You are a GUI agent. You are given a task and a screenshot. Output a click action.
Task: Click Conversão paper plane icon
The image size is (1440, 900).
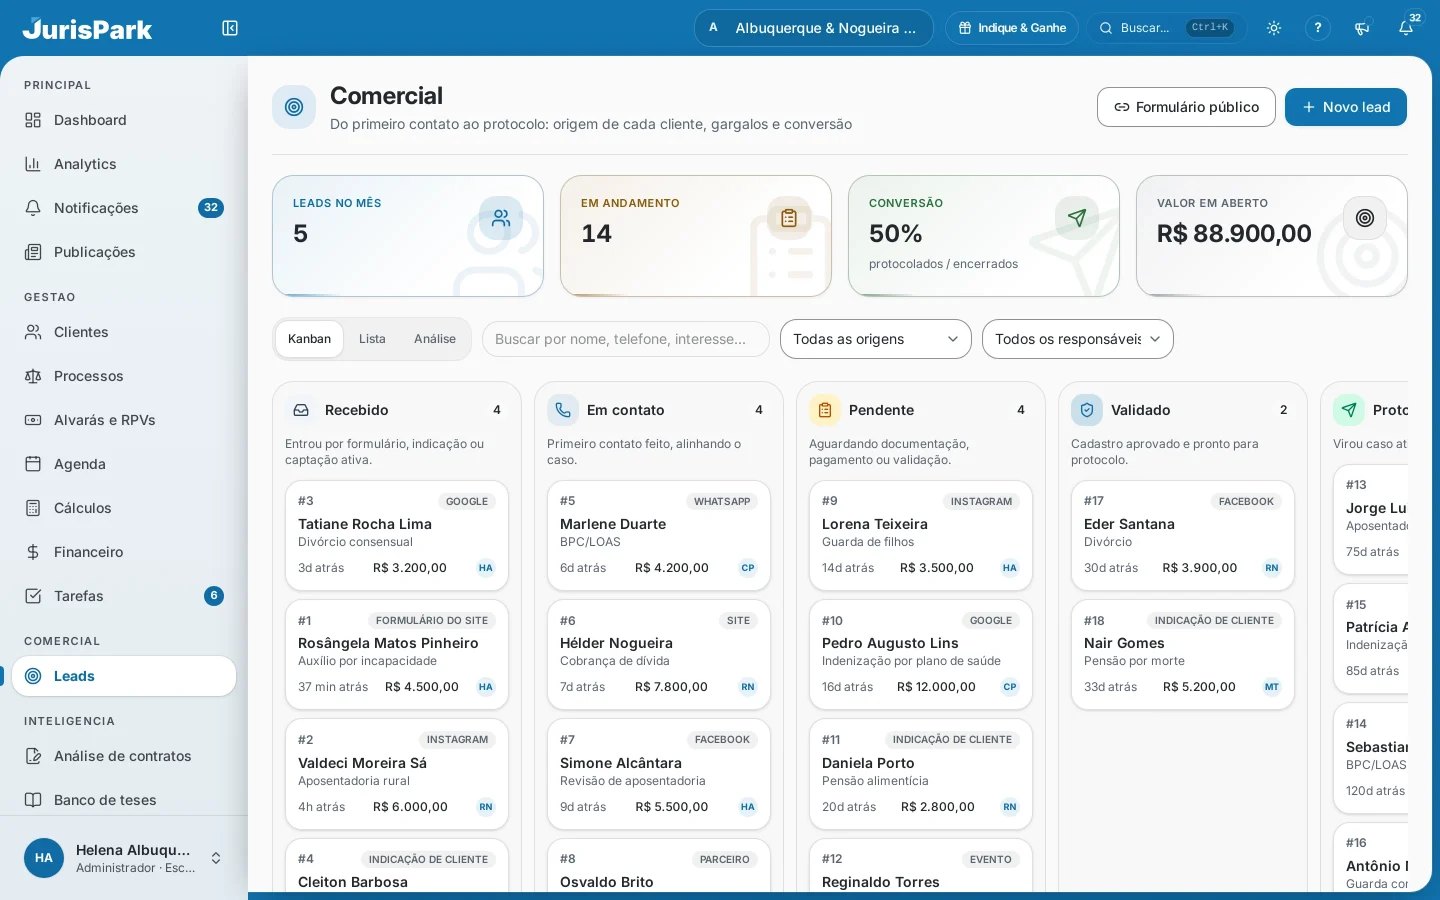click(x=1077, y=218)
